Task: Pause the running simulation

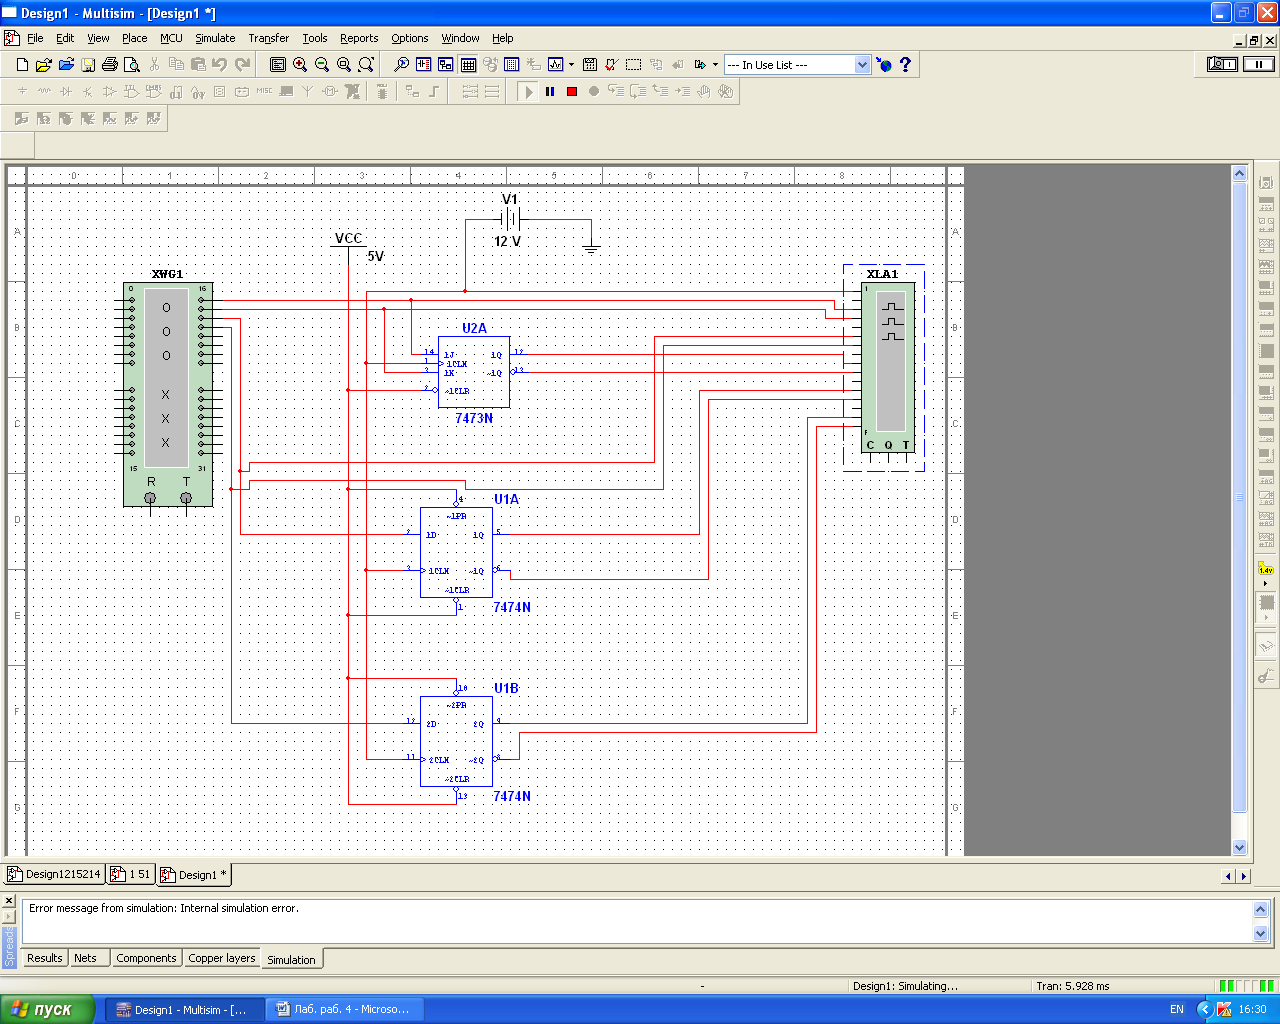Action: tap(550, 91)
